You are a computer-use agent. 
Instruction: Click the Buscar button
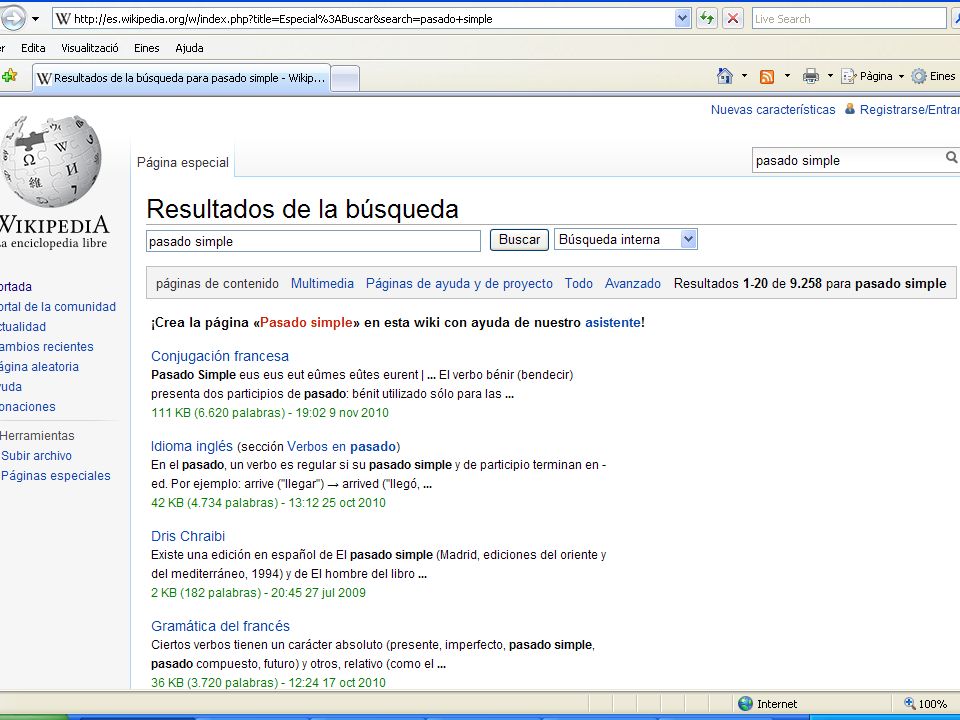(519, 239)
